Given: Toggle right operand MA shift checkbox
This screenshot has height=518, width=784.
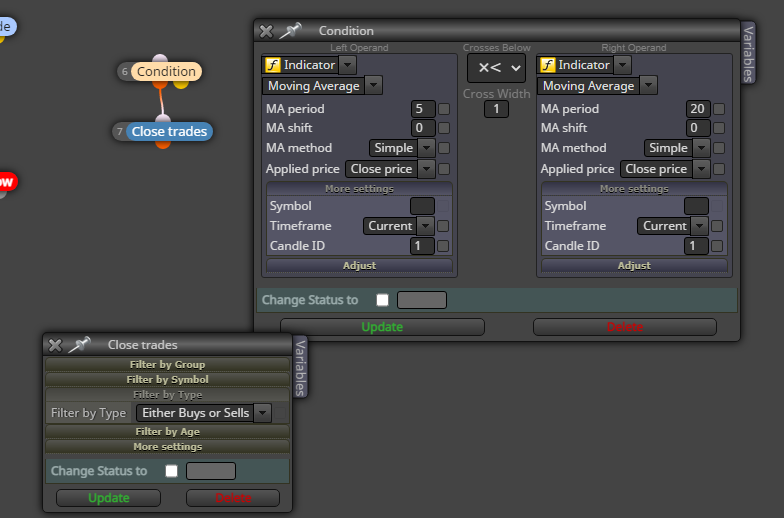Looking at the screenshot, I should coord(719,128).
